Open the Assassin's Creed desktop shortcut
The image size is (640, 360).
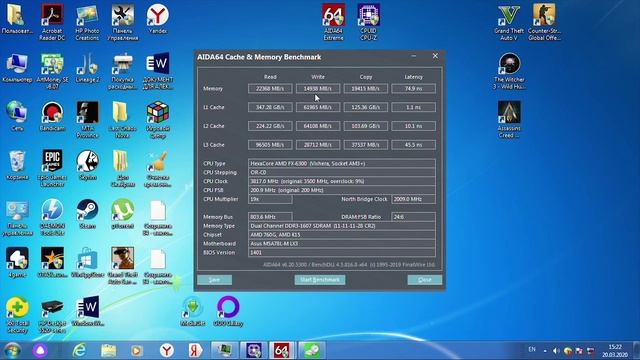(509, 120)
